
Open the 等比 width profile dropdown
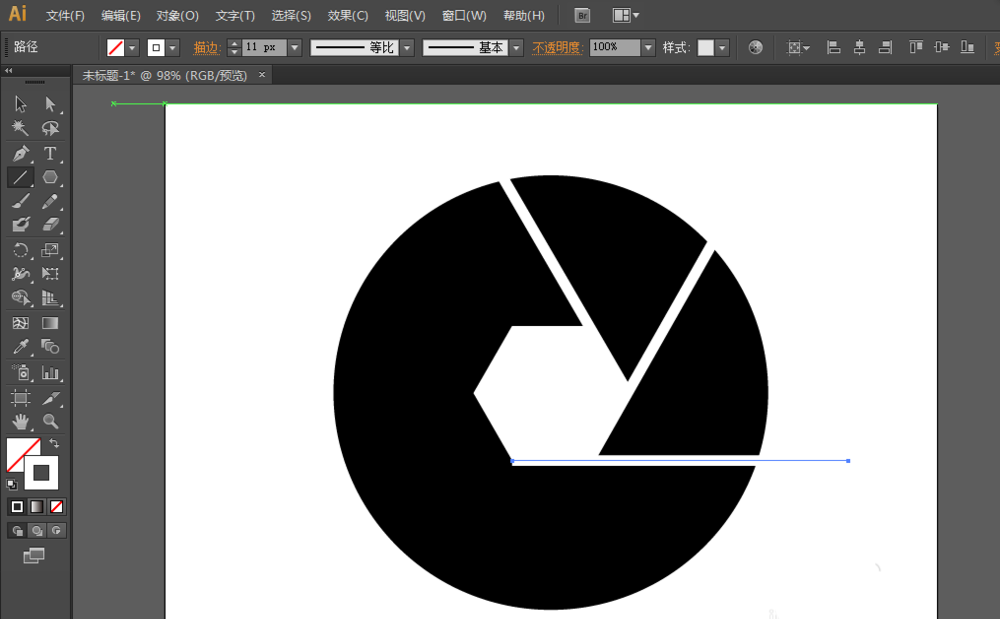click(x=408, y=46)
